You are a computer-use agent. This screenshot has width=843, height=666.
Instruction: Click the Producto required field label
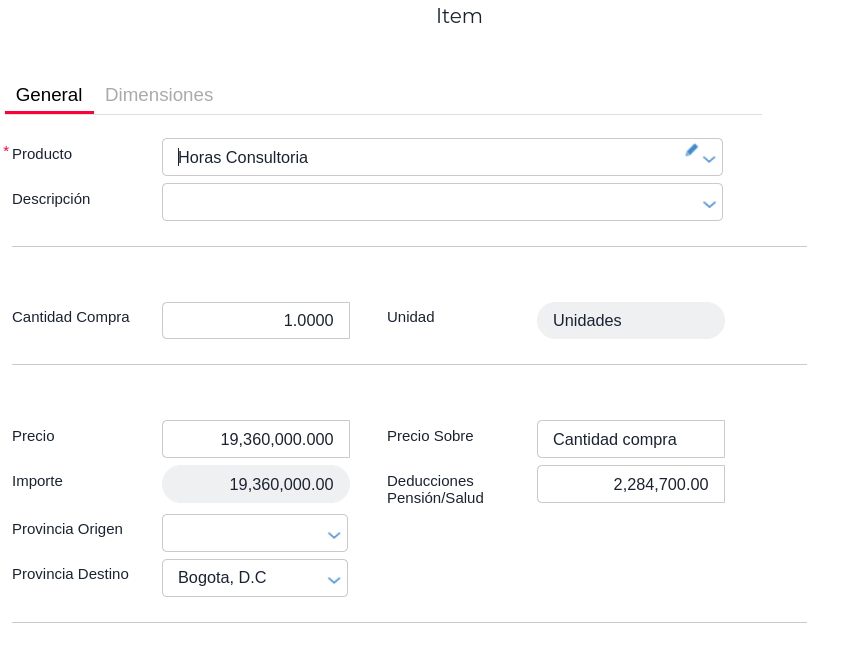coord(42,154)
